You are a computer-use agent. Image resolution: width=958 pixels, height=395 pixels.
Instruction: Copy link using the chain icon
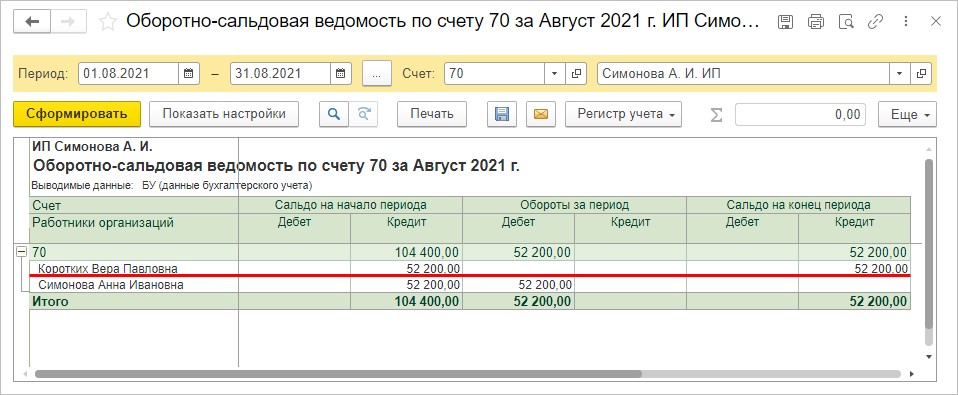pyautogui.click(x=876, y=22)
